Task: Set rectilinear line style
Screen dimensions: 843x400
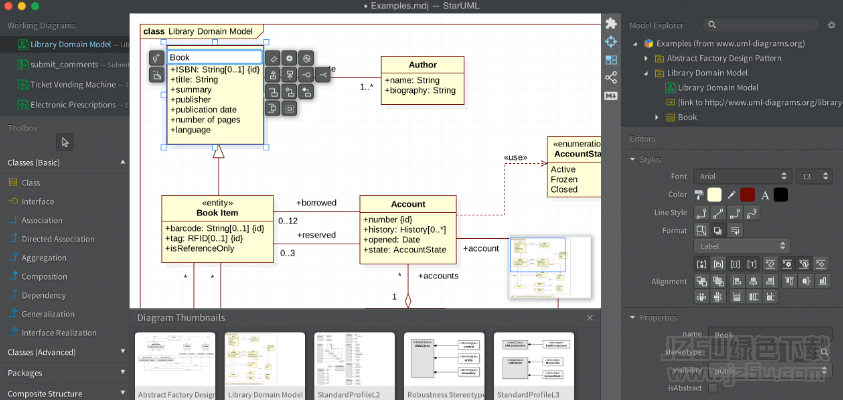Action: pyautogui.click(x=701, y=213)
